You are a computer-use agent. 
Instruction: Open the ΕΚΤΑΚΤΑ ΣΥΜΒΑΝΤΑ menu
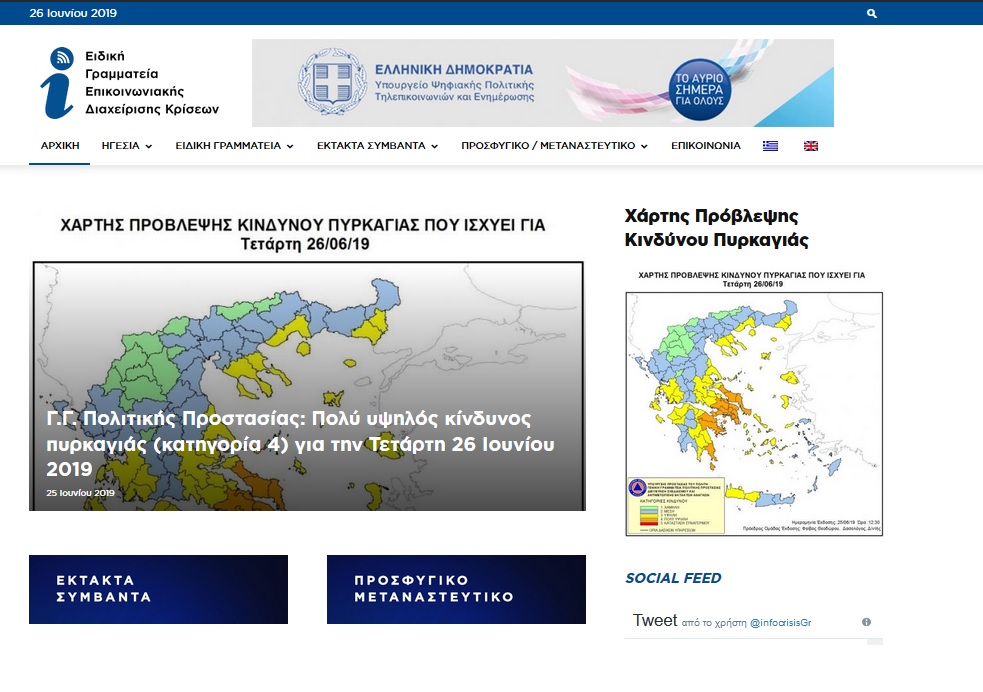(377, 145)
